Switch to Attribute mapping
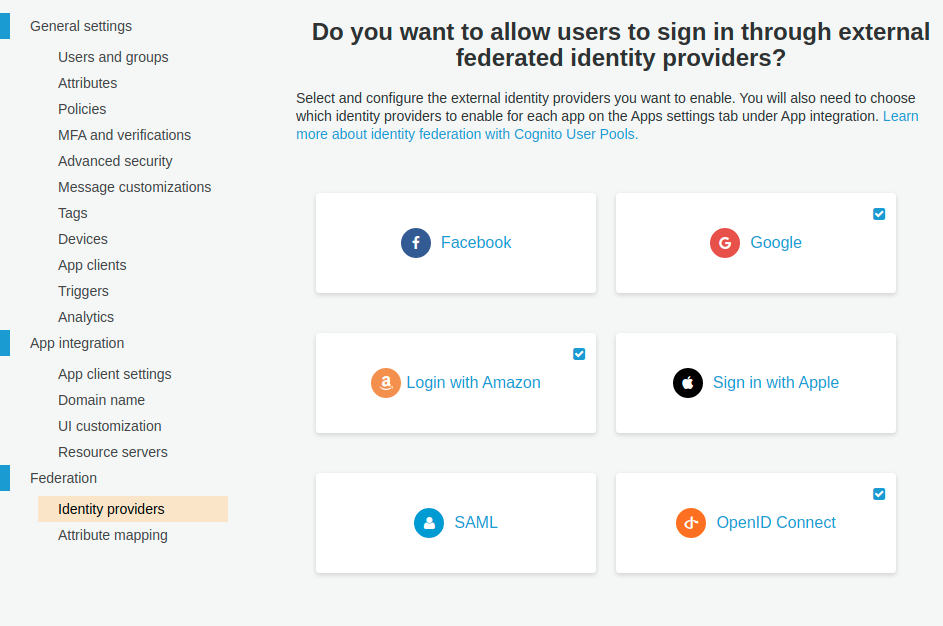The height and width of the screenshot is (626, 943). click(112, 535)
